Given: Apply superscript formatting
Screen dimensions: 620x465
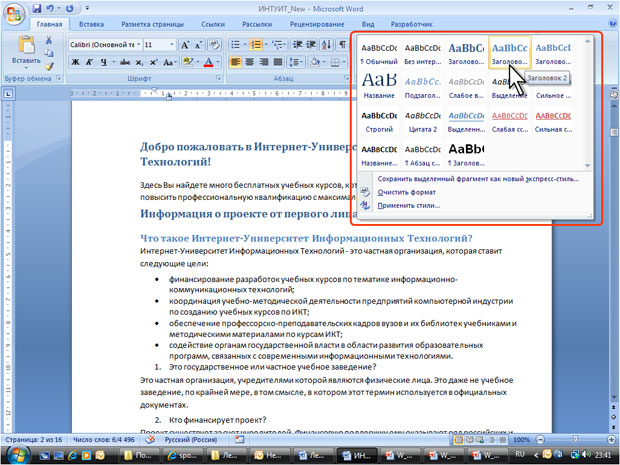Looking at the screenshot, I should (153, 62).
